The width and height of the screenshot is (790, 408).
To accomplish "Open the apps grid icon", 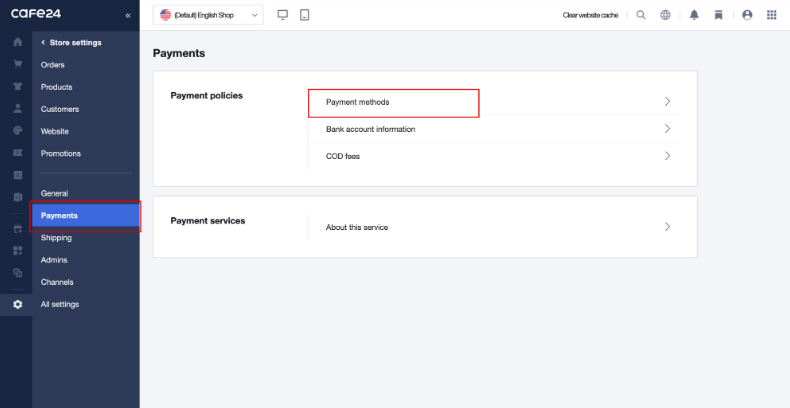I will (x=771, y=15).
